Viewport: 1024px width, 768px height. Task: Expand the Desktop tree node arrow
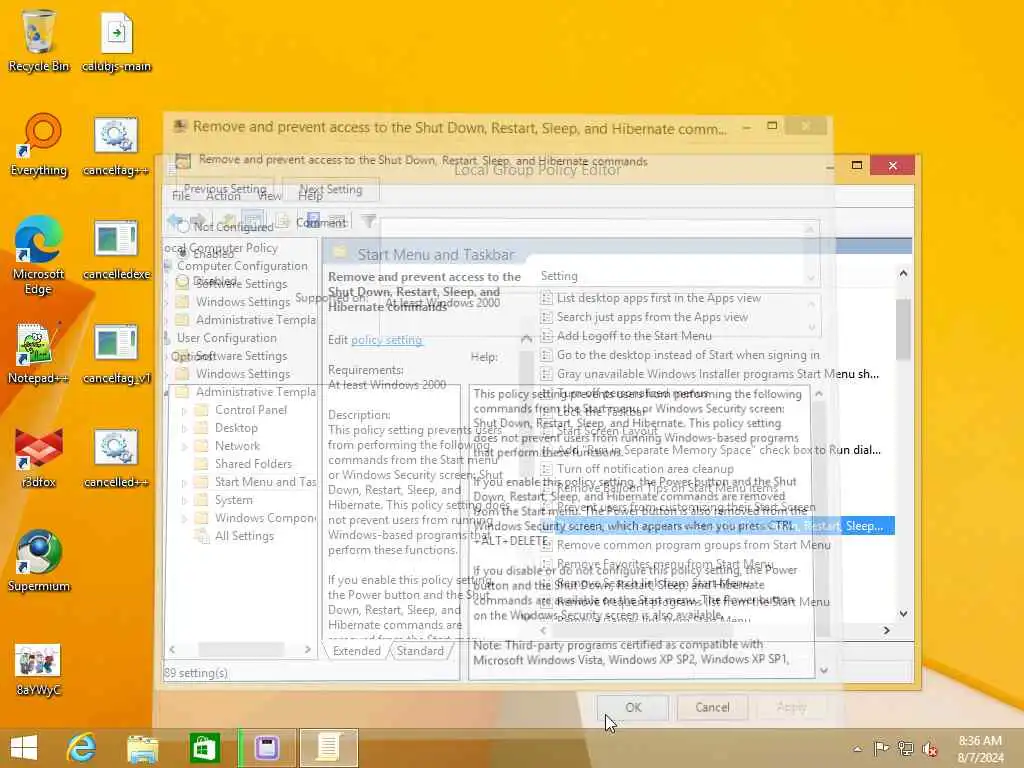coord(184,428)
